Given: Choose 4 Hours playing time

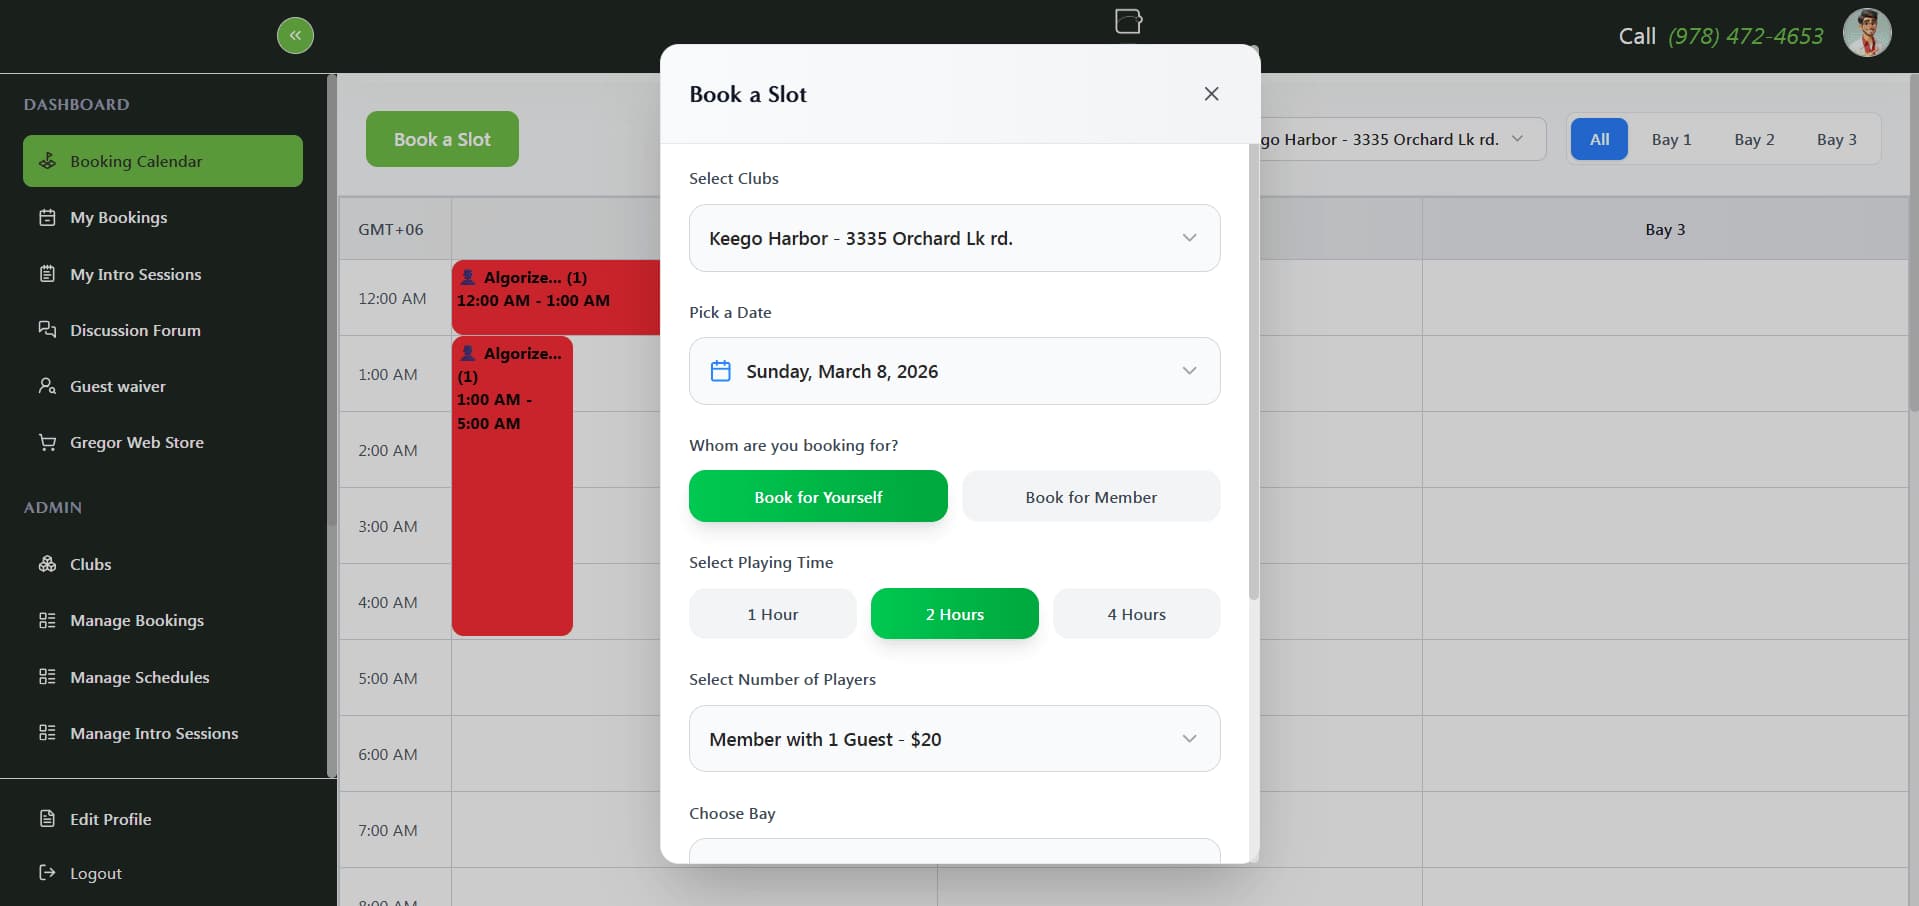Looking at the screenshot, I should 1137,614.
